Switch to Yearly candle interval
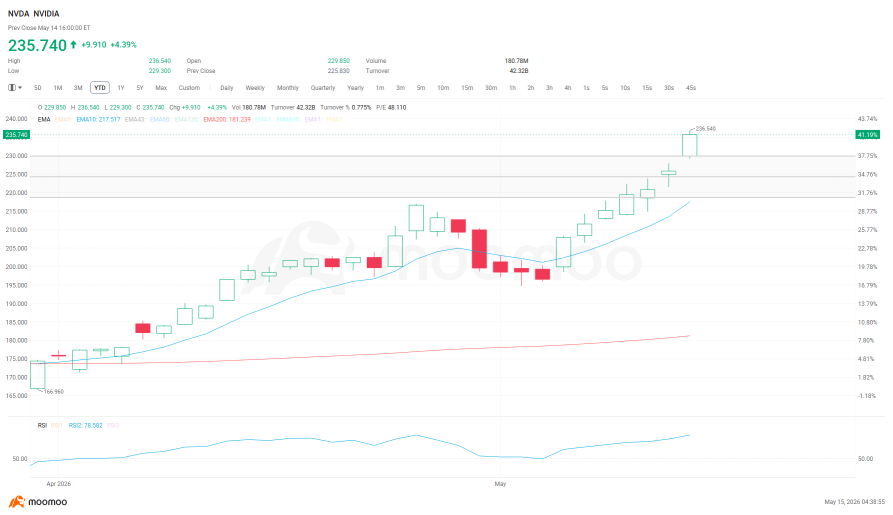 355,88
